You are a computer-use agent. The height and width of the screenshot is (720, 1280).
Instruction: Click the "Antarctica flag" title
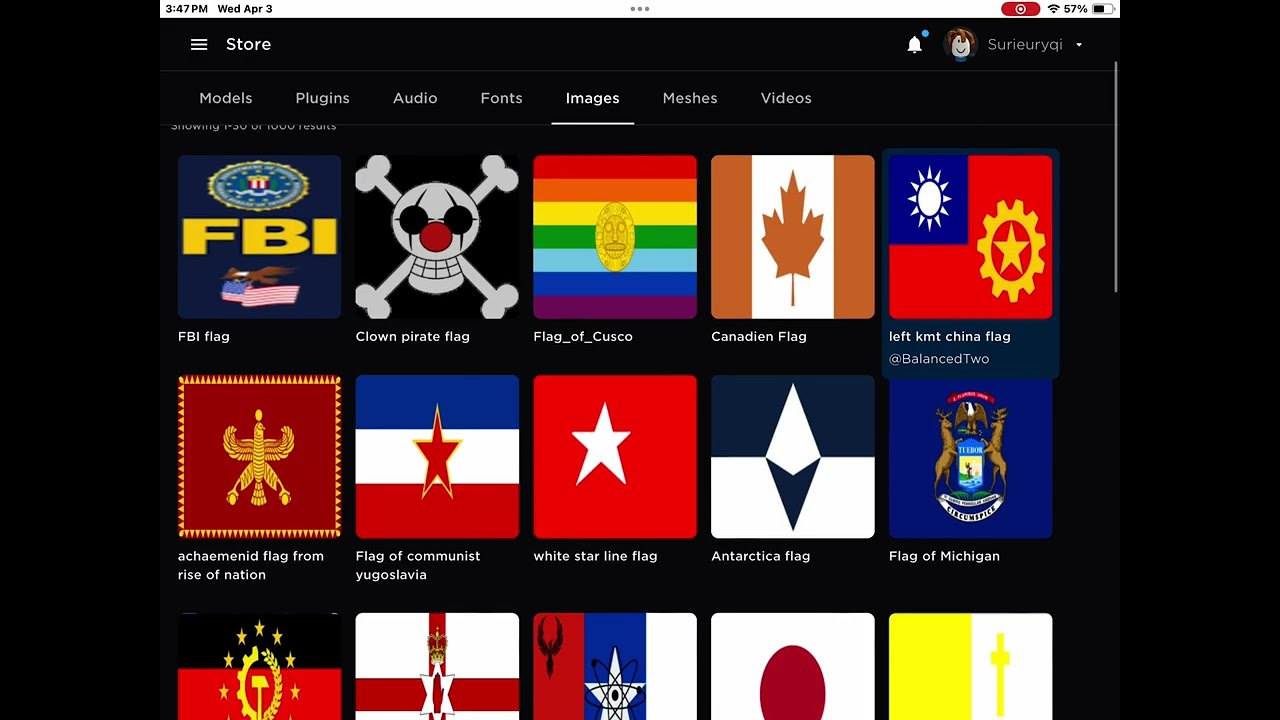pos(761,556)
